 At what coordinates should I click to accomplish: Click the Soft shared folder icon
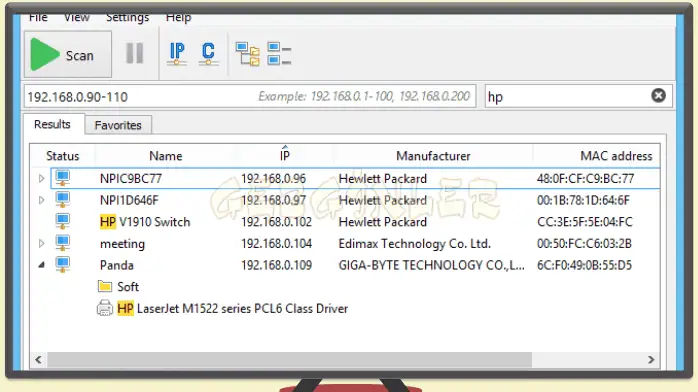pyautogui.click(x=105, y=286)
